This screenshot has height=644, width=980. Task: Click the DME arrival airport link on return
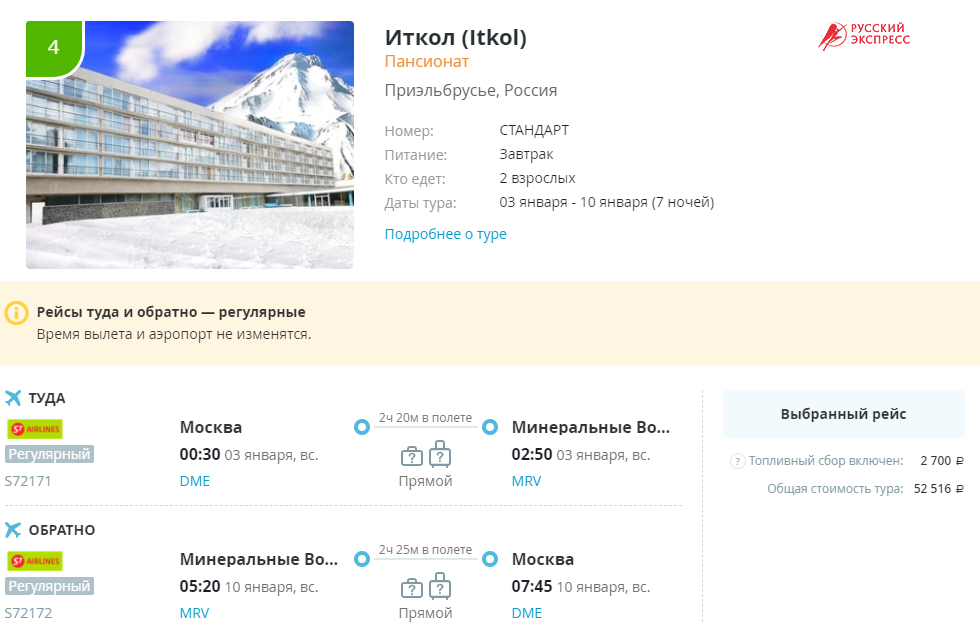(527, 613)
